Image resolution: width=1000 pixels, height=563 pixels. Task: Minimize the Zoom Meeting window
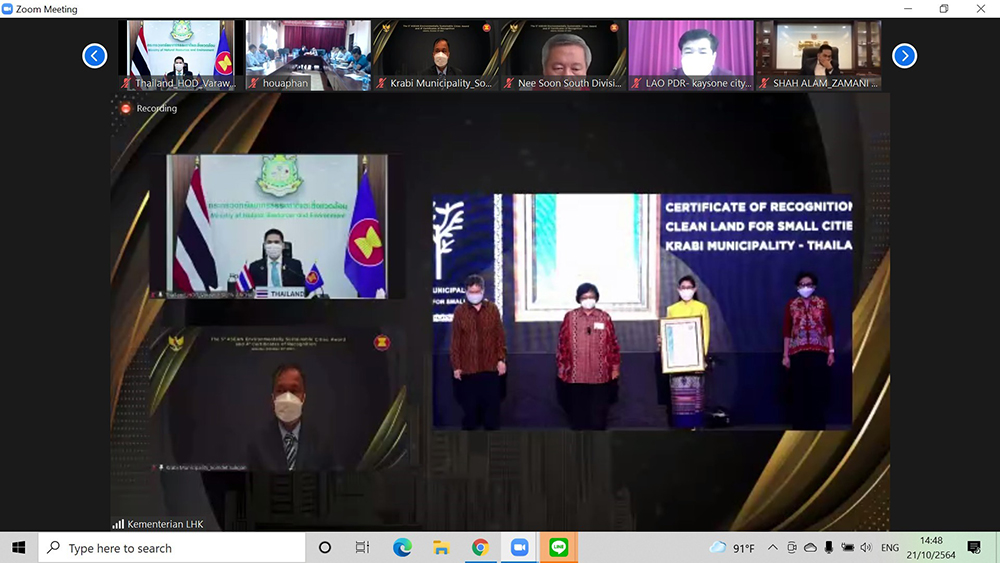[x=908, y=9]
